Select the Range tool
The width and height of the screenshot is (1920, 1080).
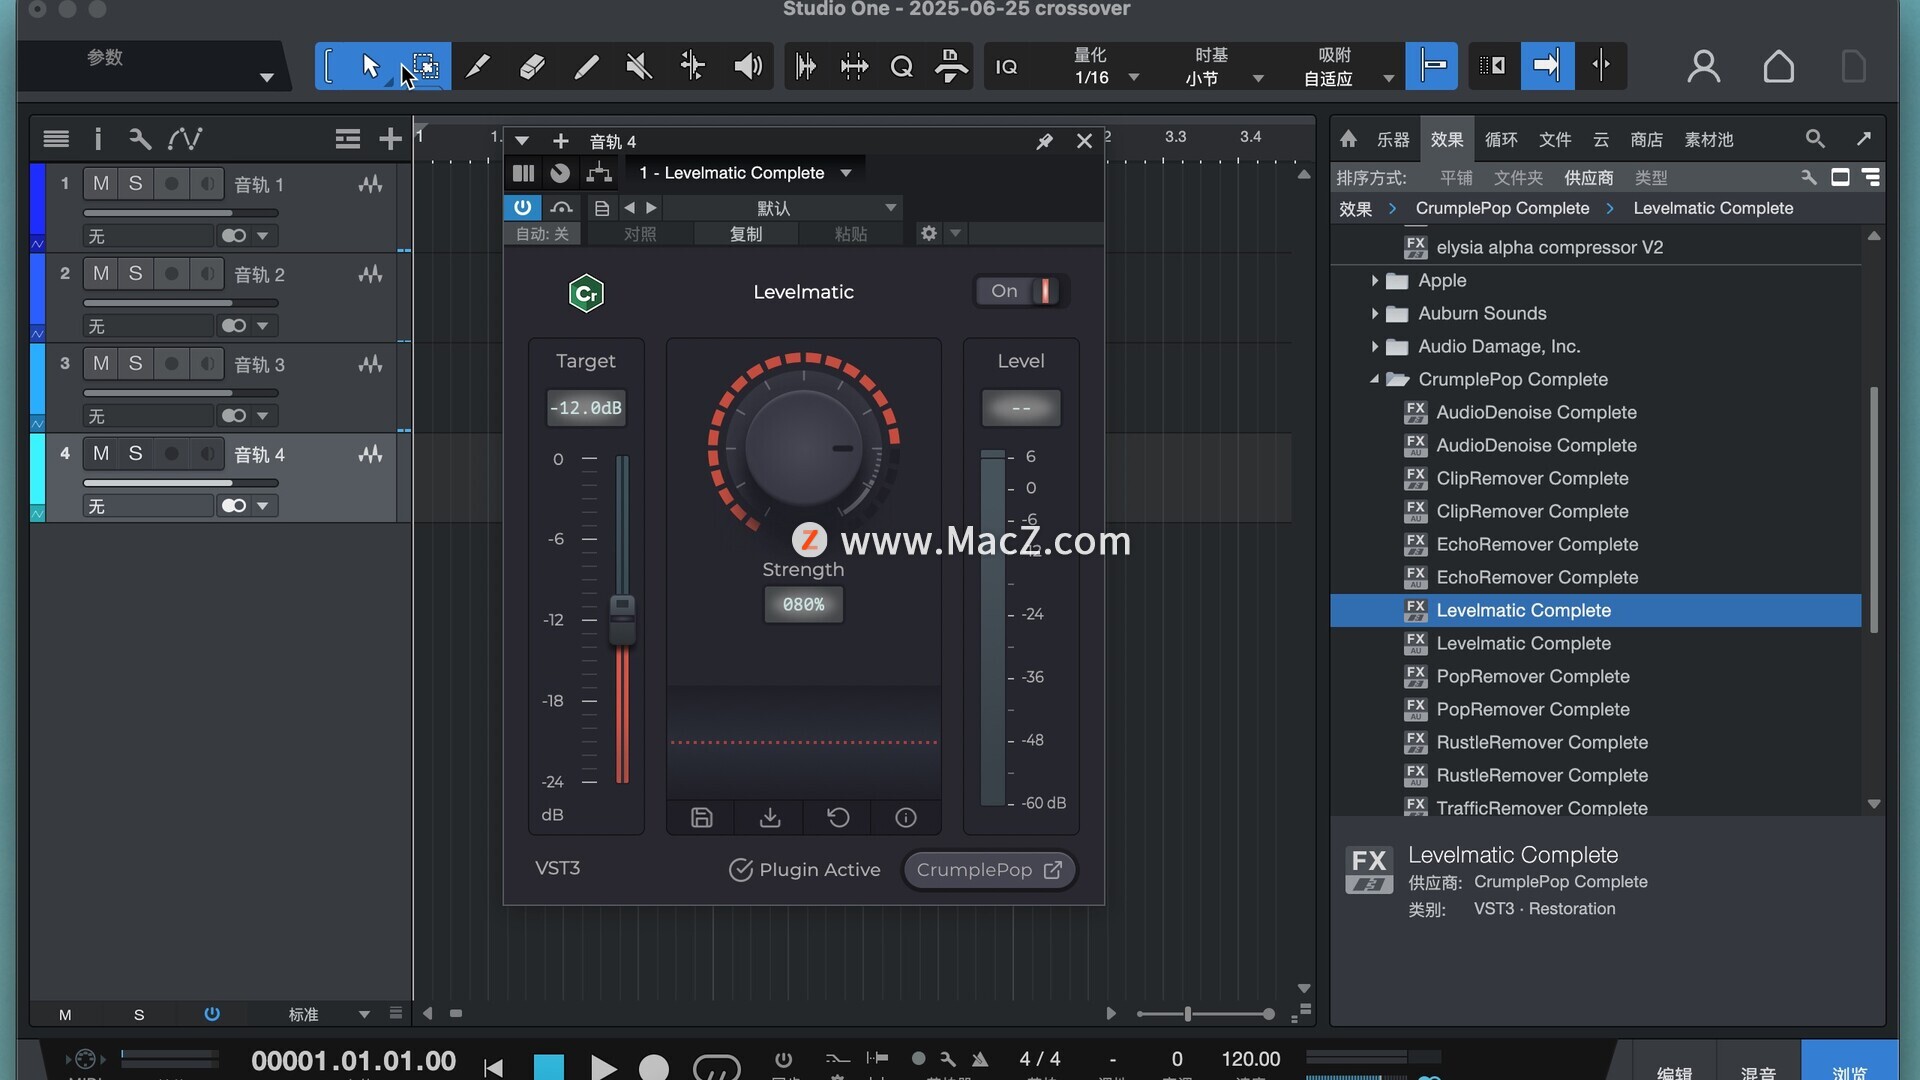click(x=426, y=66)
